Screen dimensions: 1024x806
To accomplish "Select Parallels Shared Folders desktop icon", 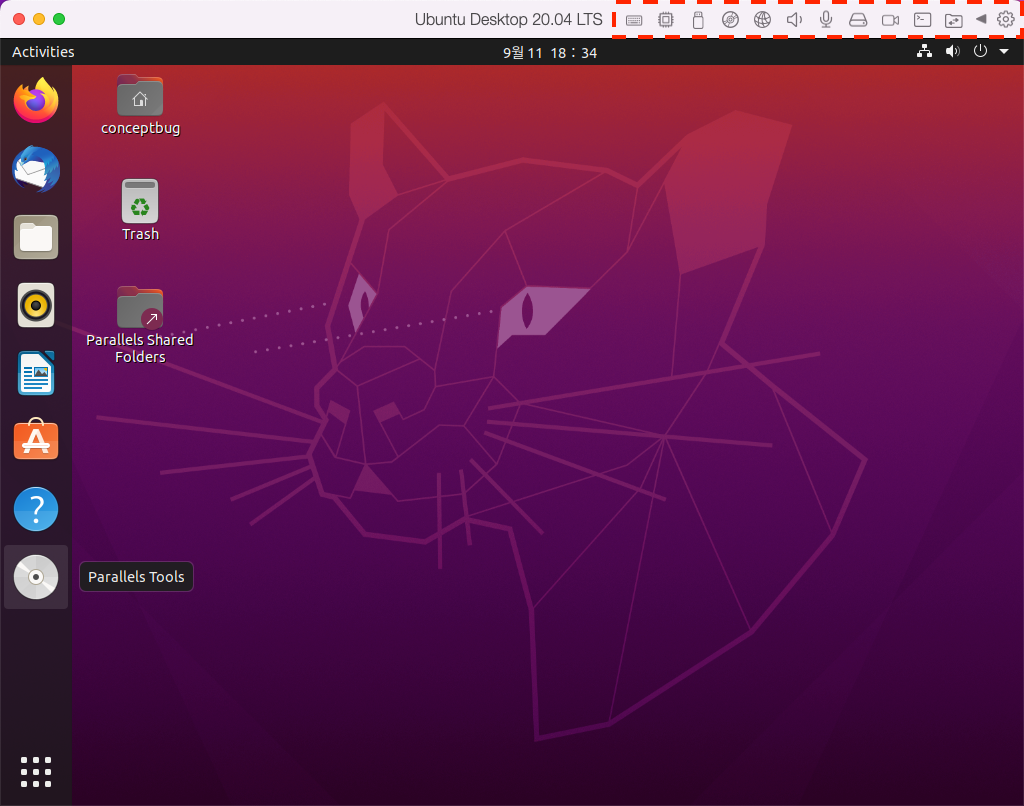I will pos(140,325).
